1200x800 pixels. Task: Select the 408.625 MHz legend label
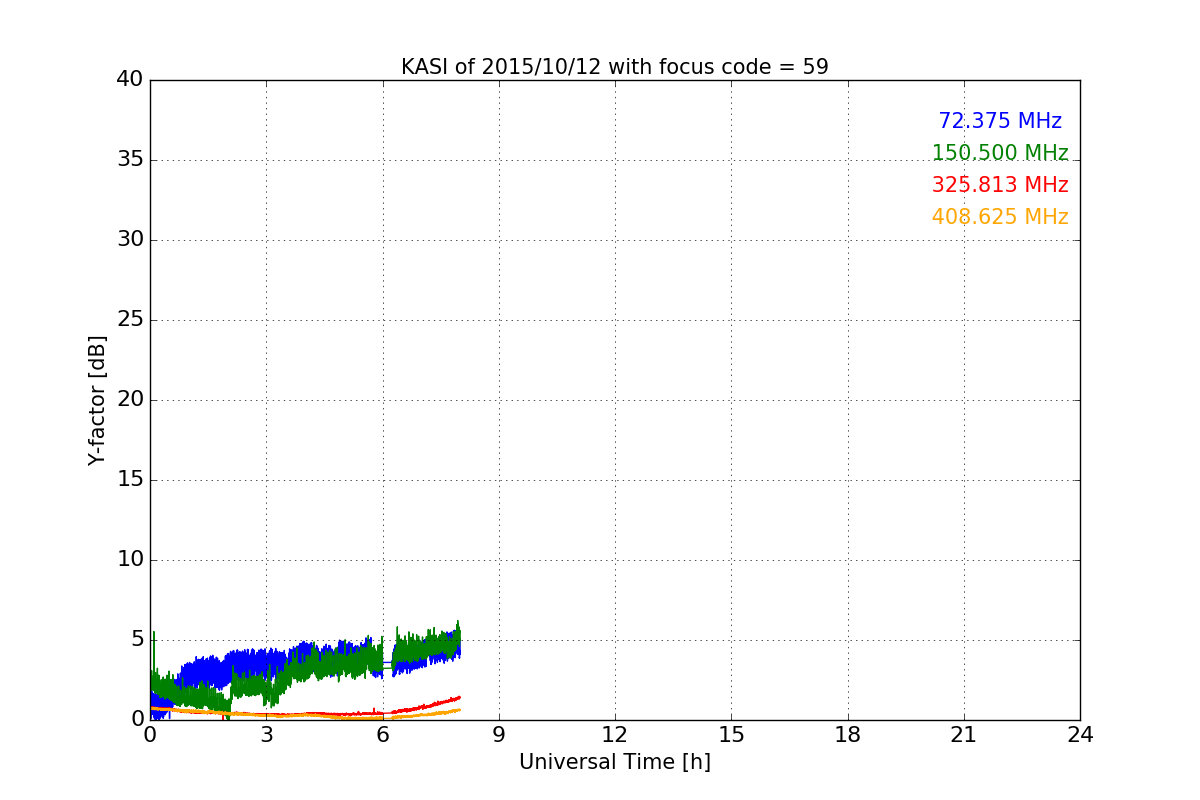coord(1000,217)
